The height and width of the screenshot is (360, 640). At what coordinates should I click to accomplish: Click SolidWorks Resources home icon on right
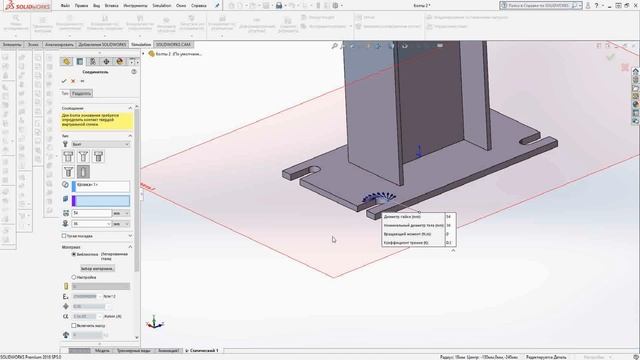point(636,71)
